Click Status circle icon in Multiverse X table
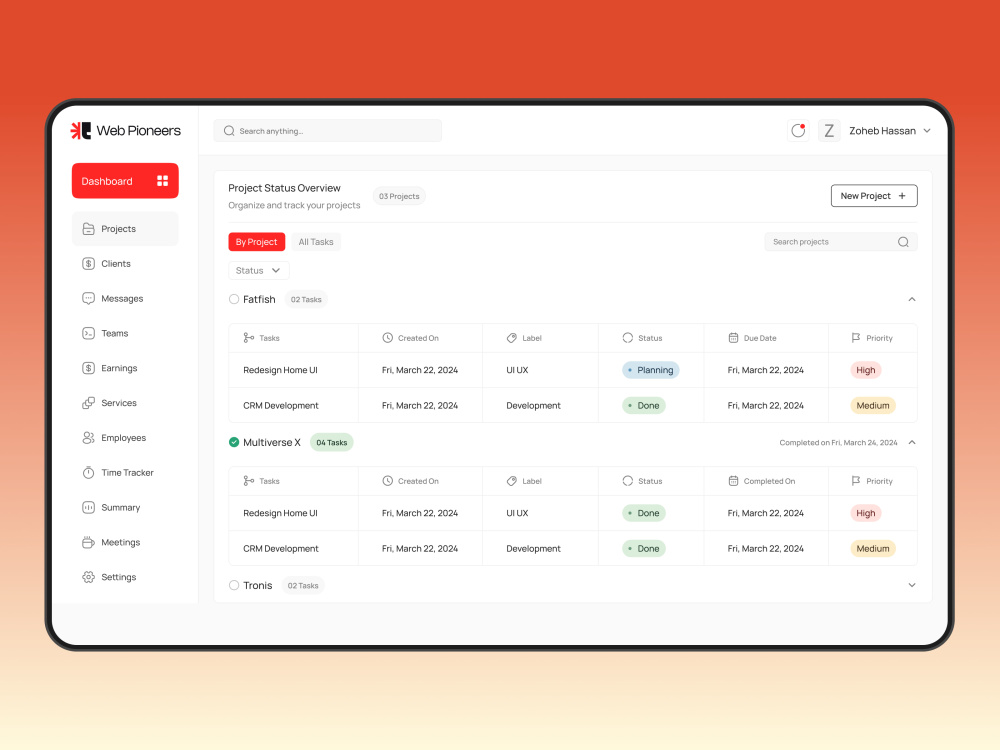Viewport: 1000px width, 750px height. point(628,481)
